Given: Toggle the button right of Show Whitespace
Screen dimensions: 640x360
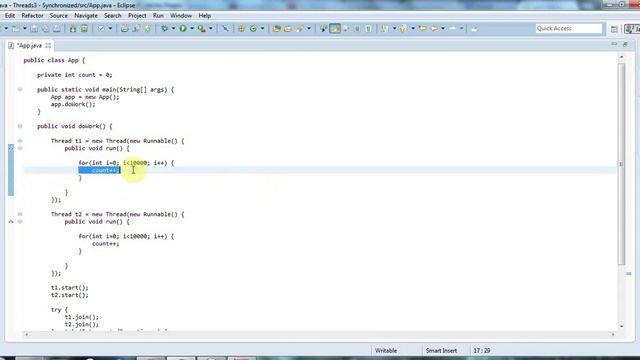Looking at the screenshot, I should [x=368, y=29].
